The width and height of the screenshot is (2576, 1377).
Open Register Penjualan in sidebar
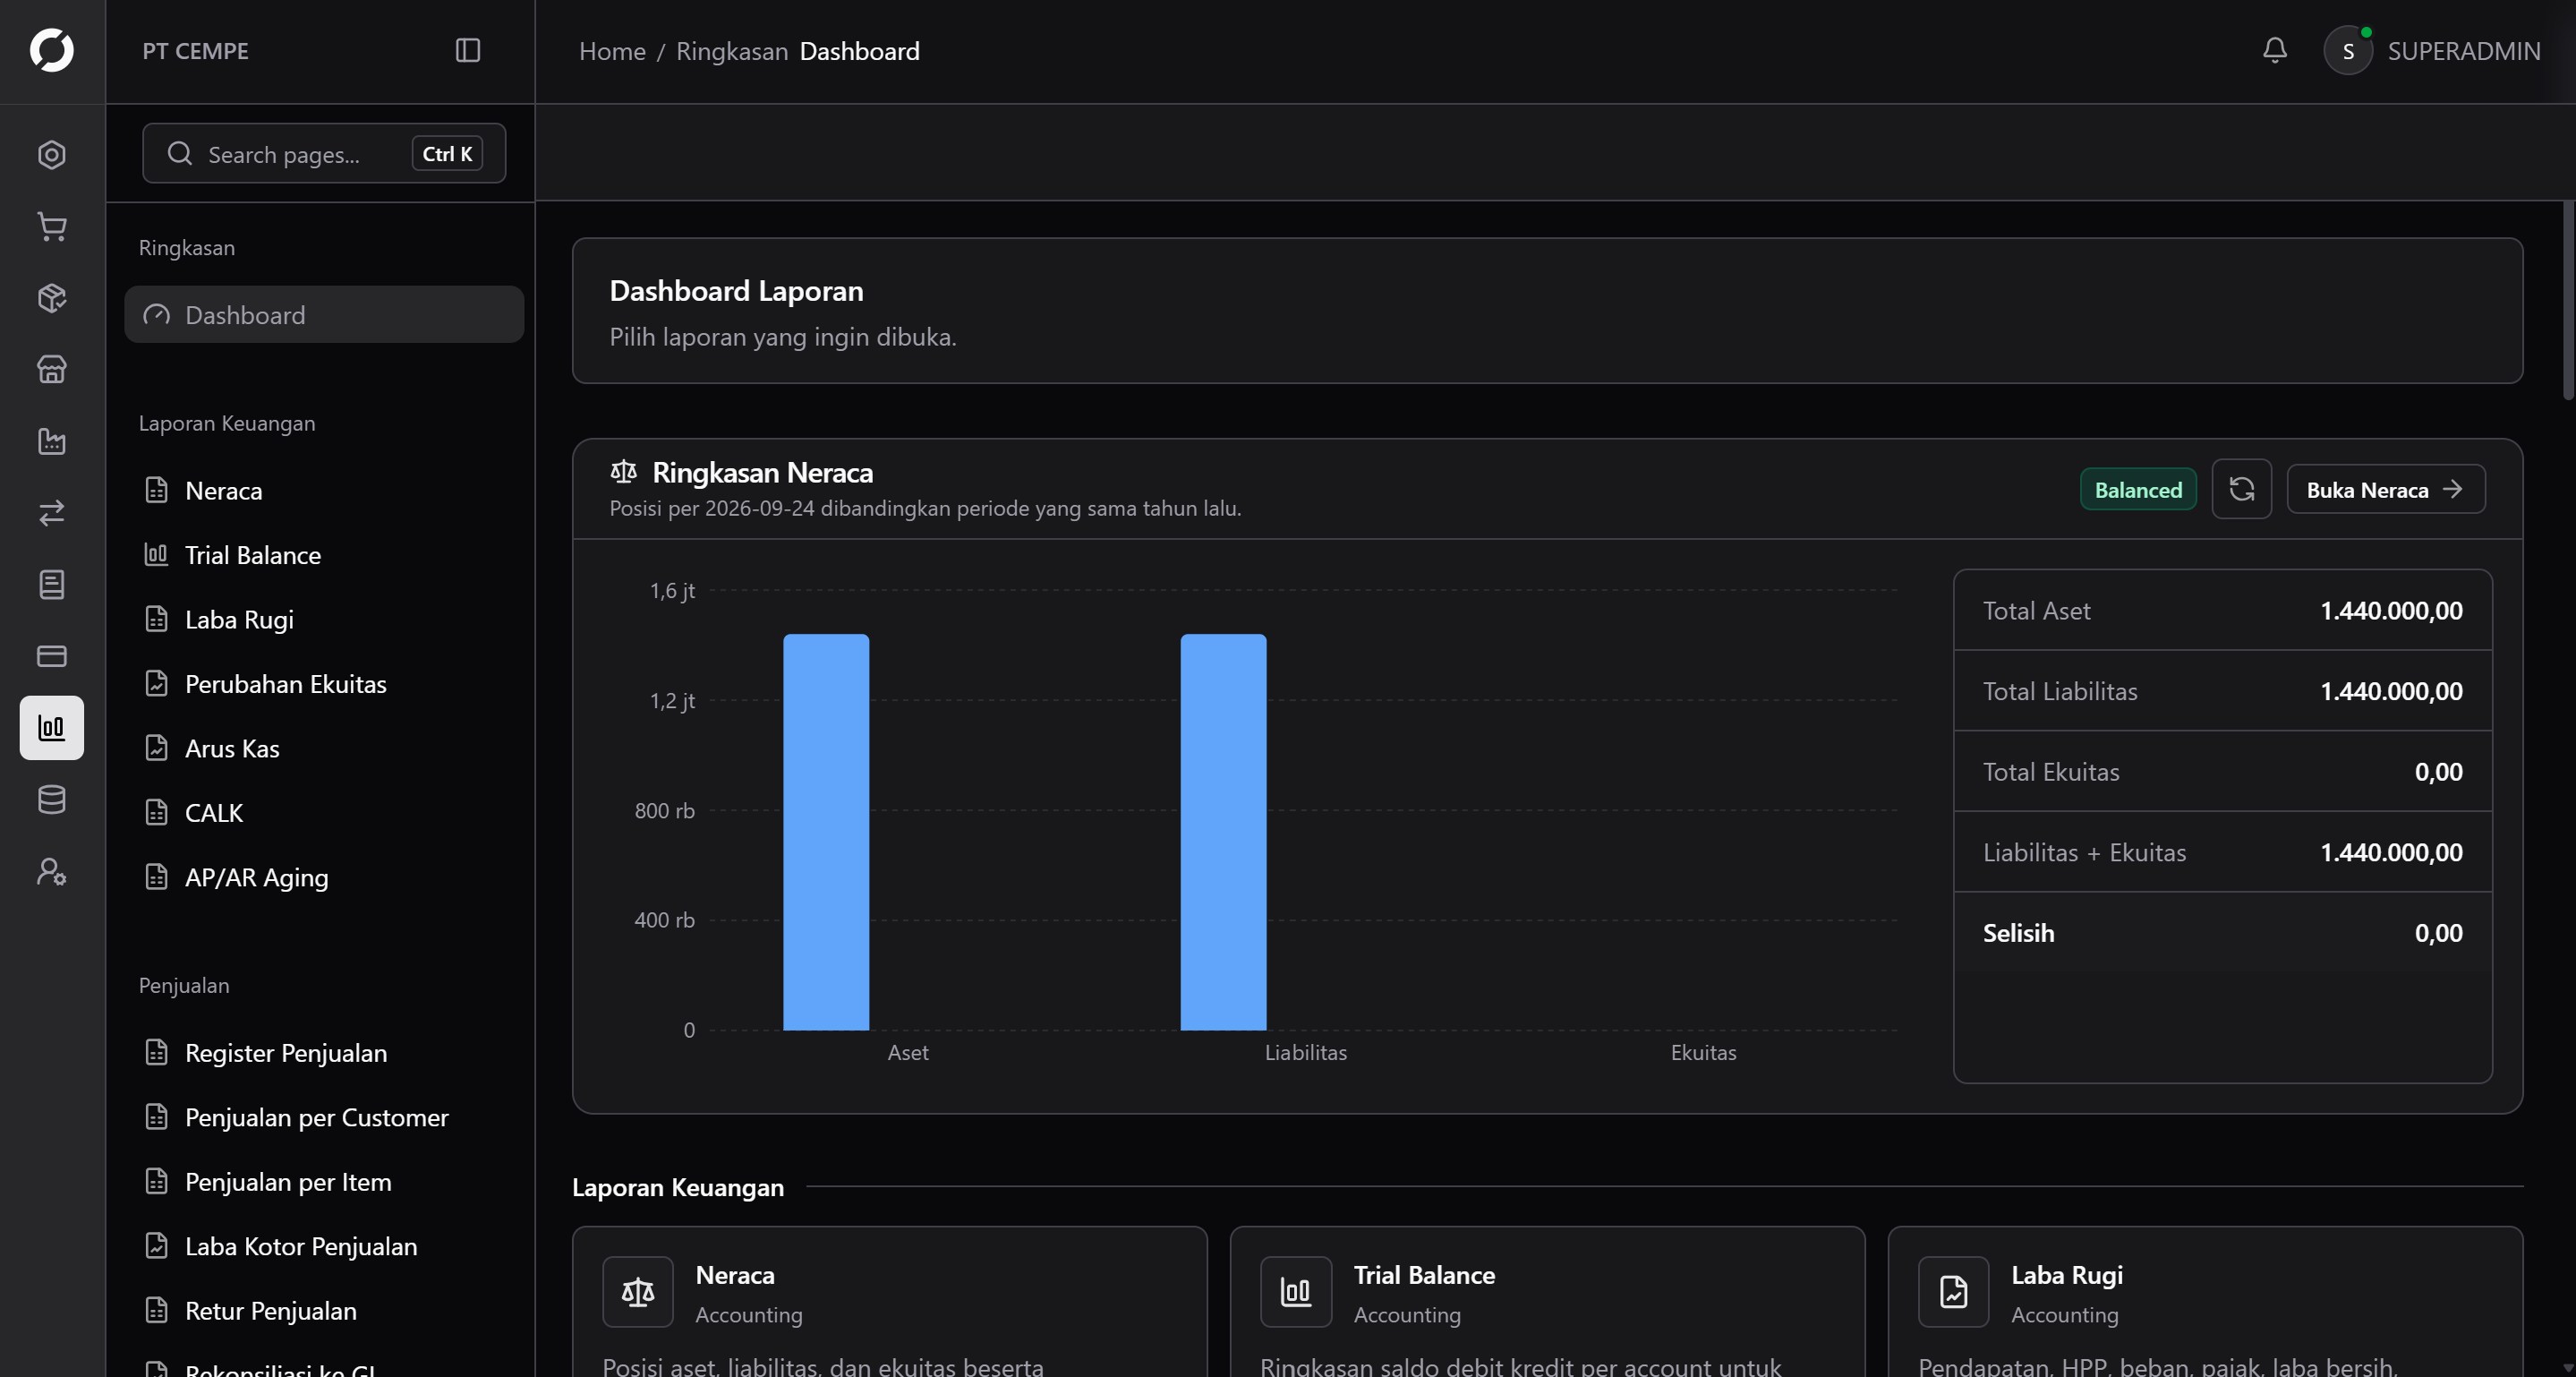324,1053
